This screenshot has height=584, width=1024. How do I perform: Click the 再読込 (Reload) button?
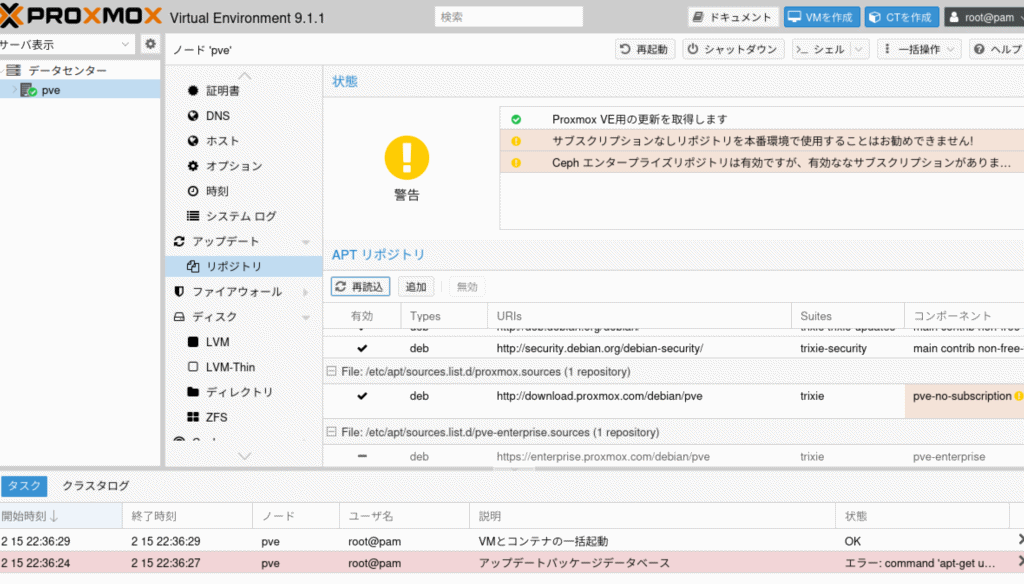(360, 287)
